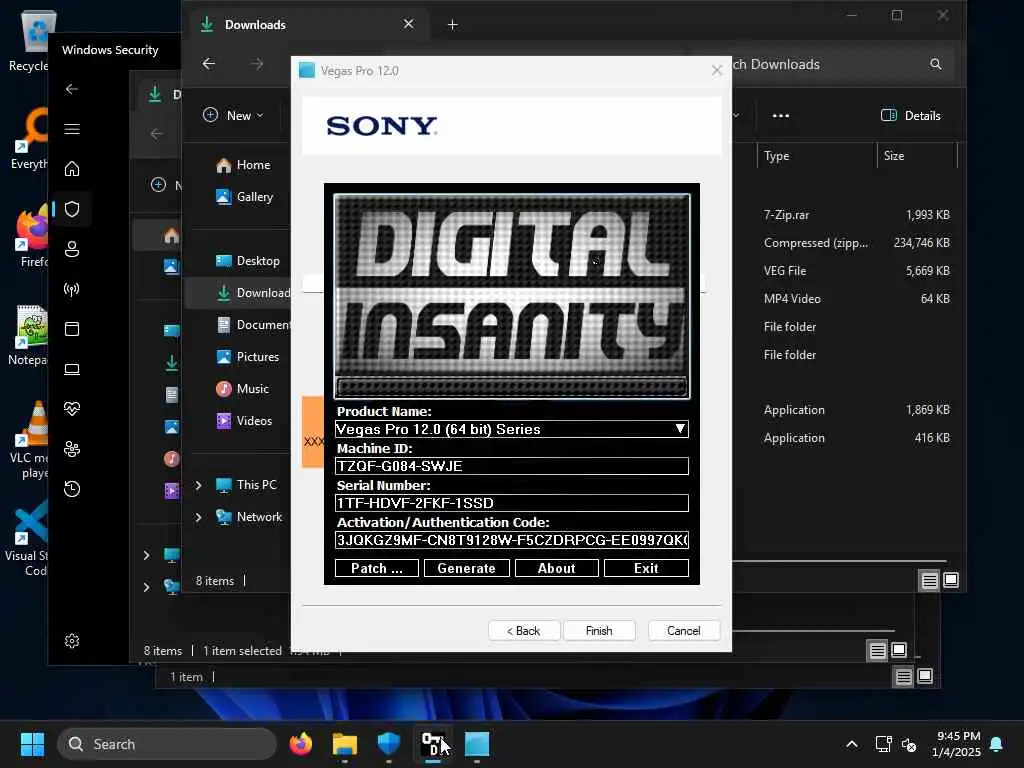The width and height of the screenshot is (1024, 768).
Task: Click the muted volume tray icon
Action: click(909, 744)
